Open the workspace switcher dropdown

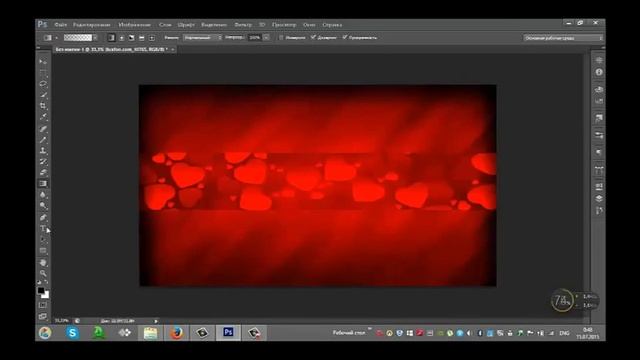[563, 38]
